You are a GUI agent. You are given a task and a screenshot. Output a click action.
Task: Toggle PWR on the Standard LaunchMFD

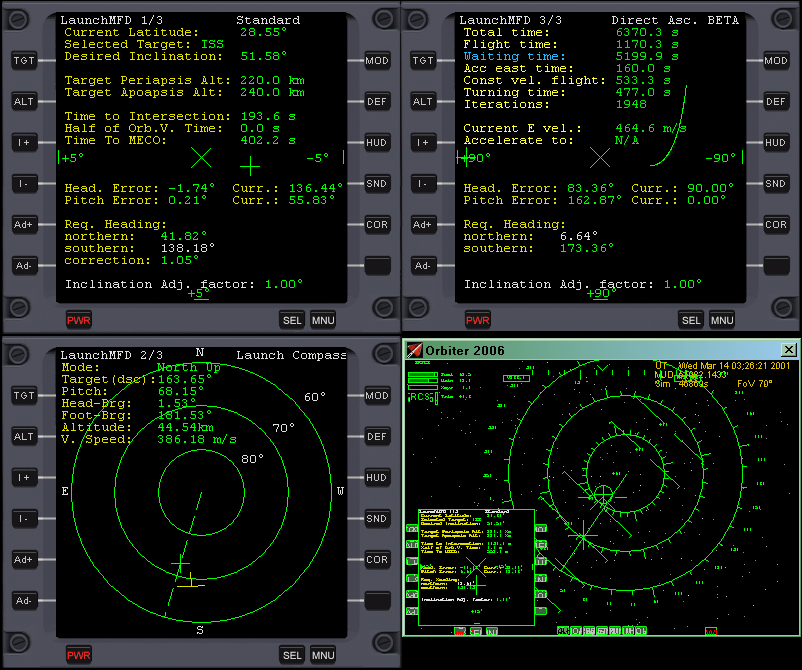point(78,320)
